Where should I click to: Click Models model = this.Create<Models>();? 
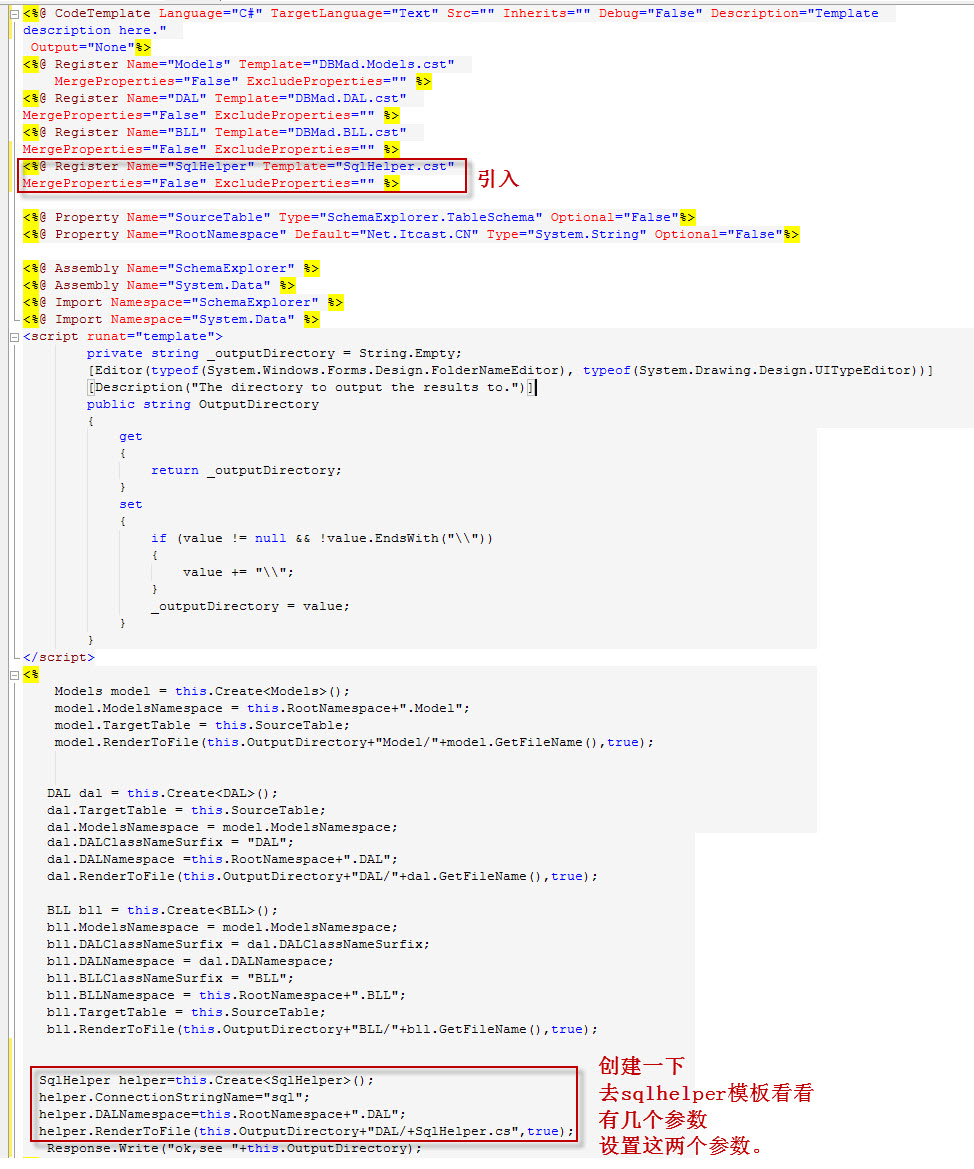point(202,692)
